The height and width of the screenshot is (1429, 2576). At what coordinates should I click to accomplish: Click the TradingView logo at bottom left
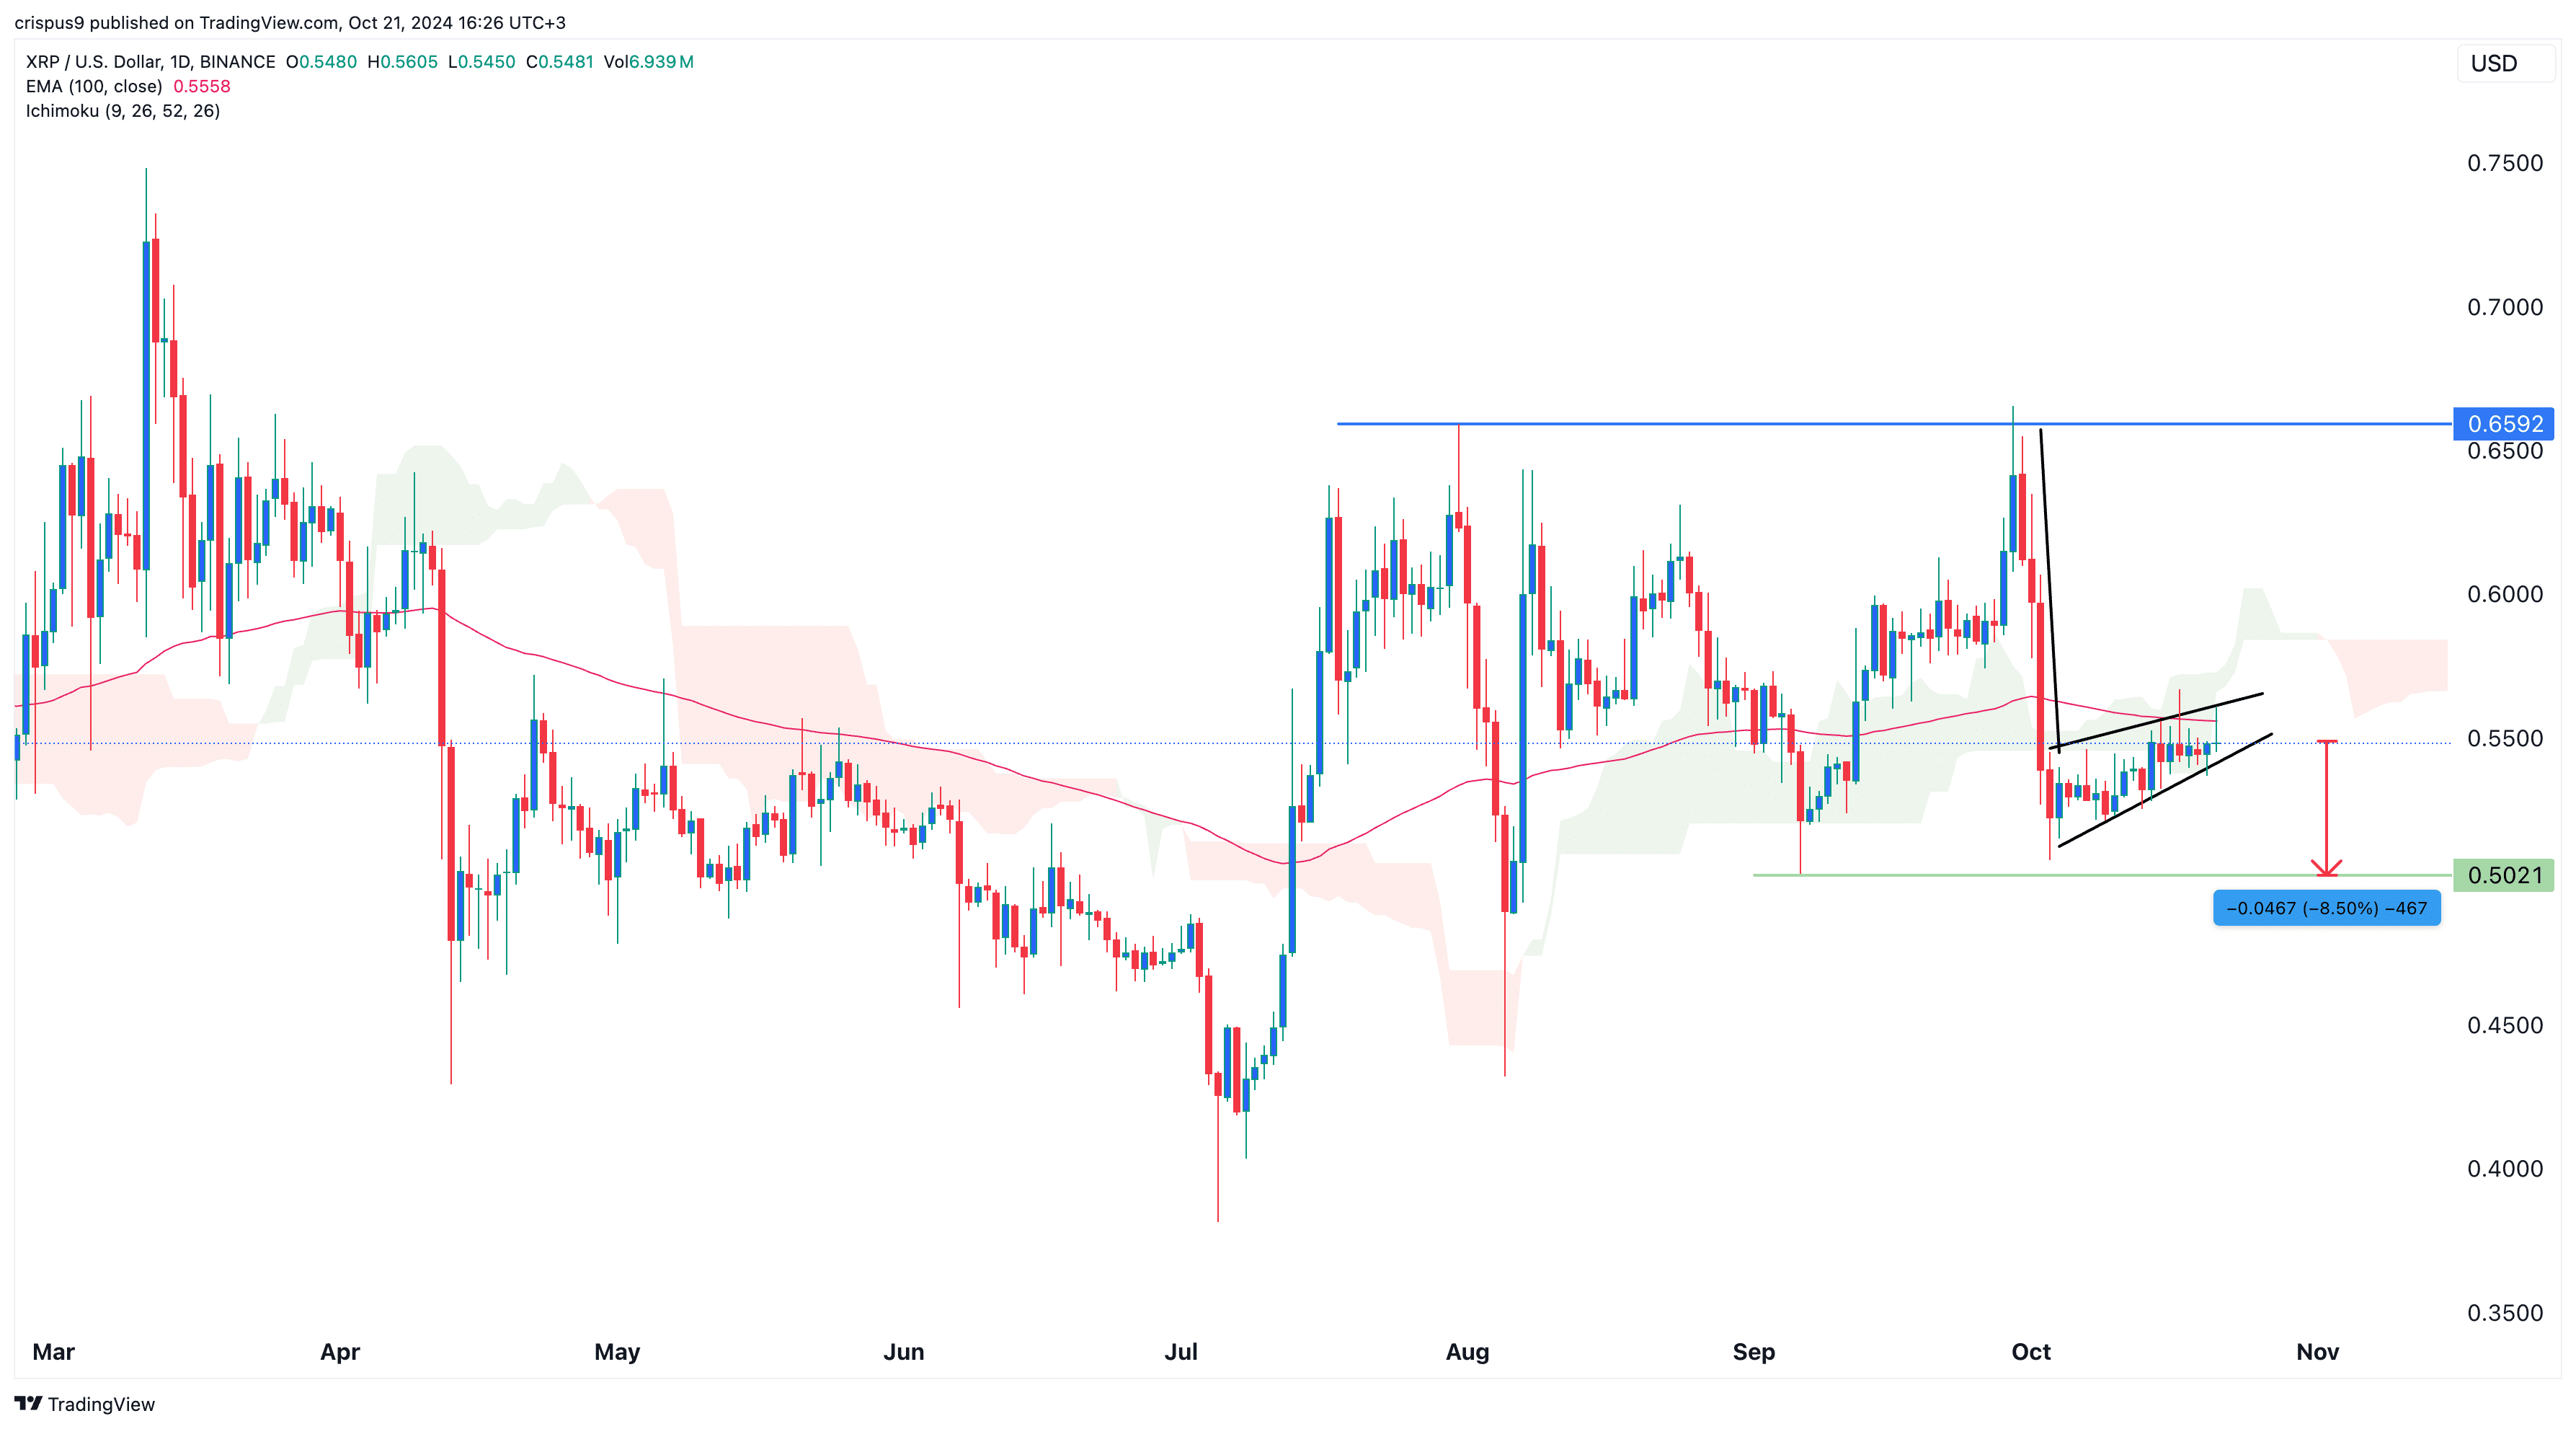pos(85,1404)
